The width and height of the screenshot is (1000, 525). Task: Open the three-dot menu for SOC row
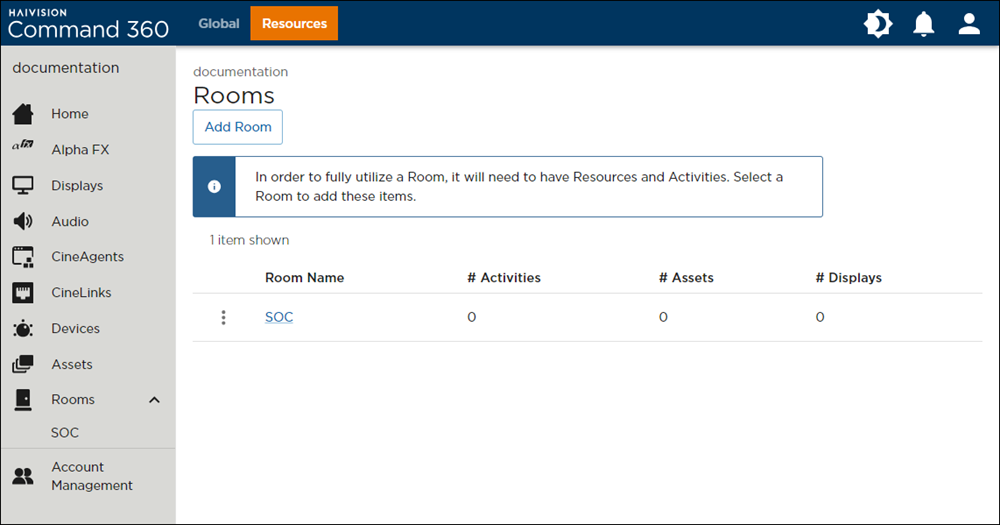pos(223,318)
